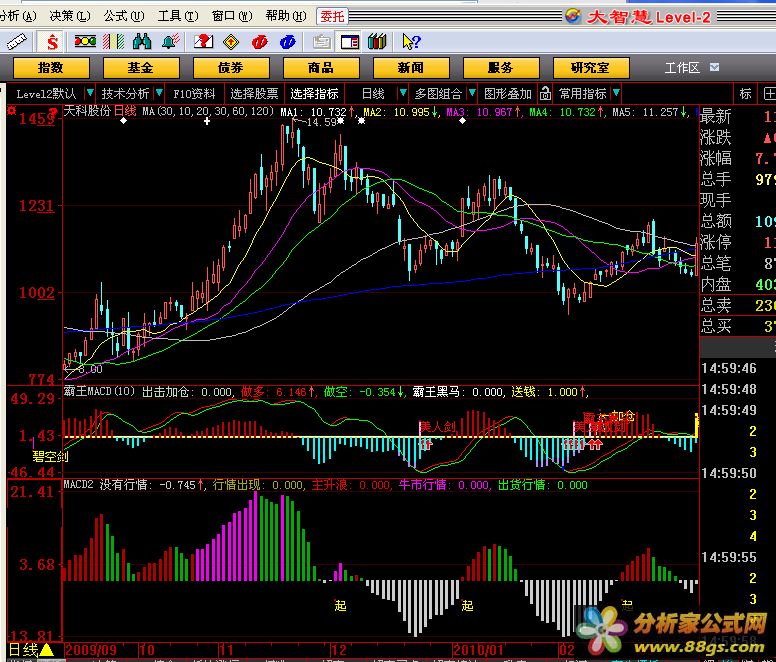Click the 多图组合 toolbar item

point(438,94)
